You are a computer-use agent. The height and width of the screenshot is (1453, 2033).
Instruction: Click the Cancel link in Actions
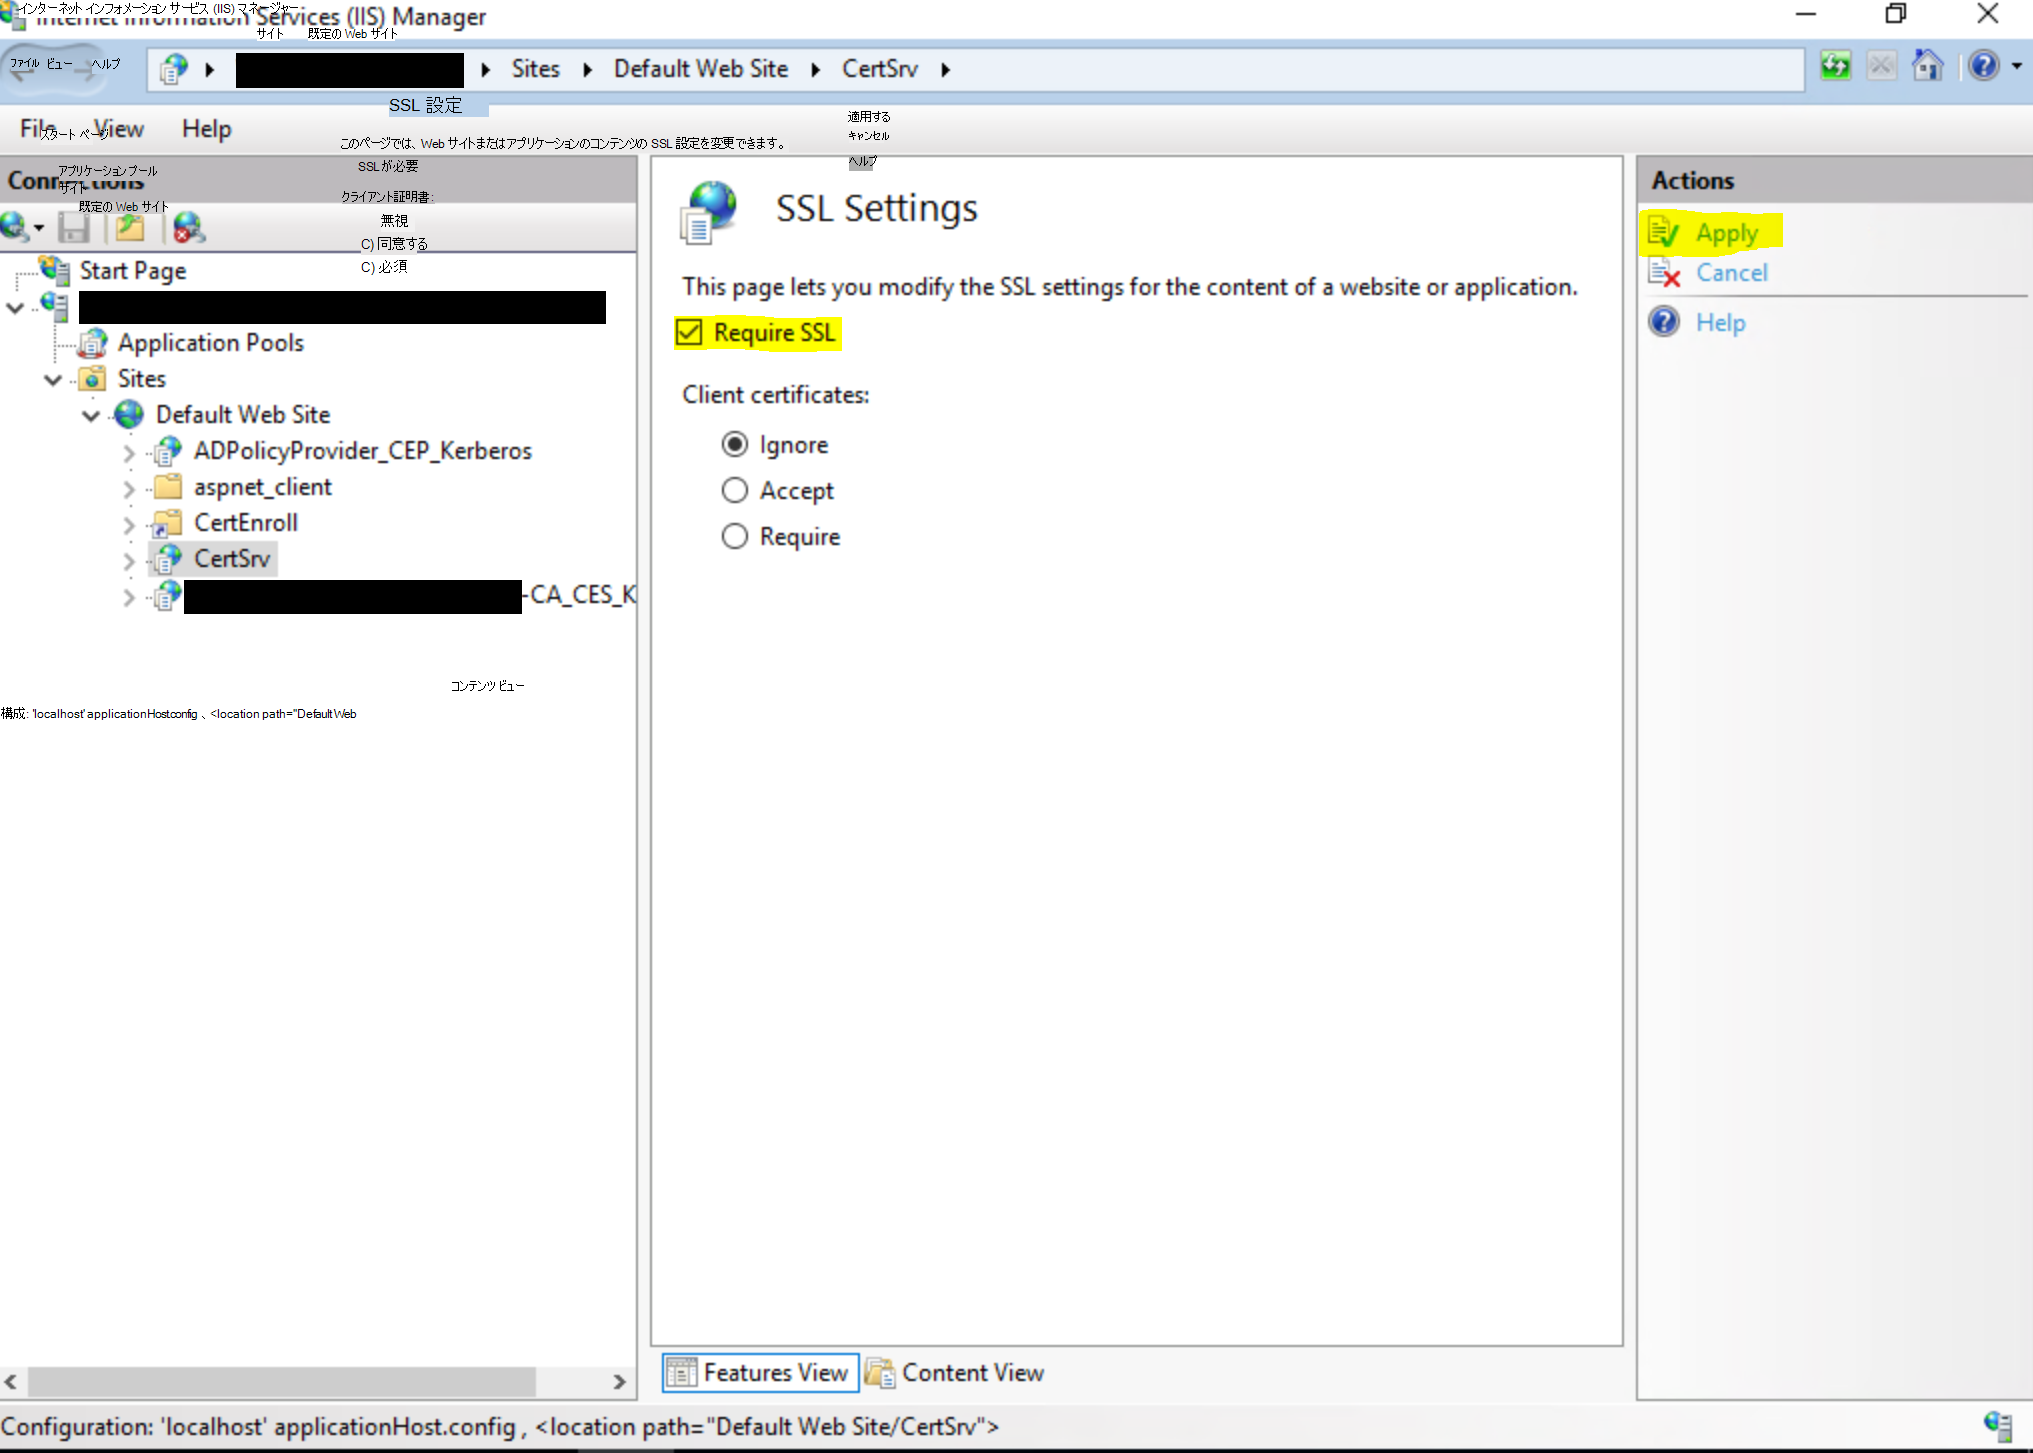(x=1731, y=272)
